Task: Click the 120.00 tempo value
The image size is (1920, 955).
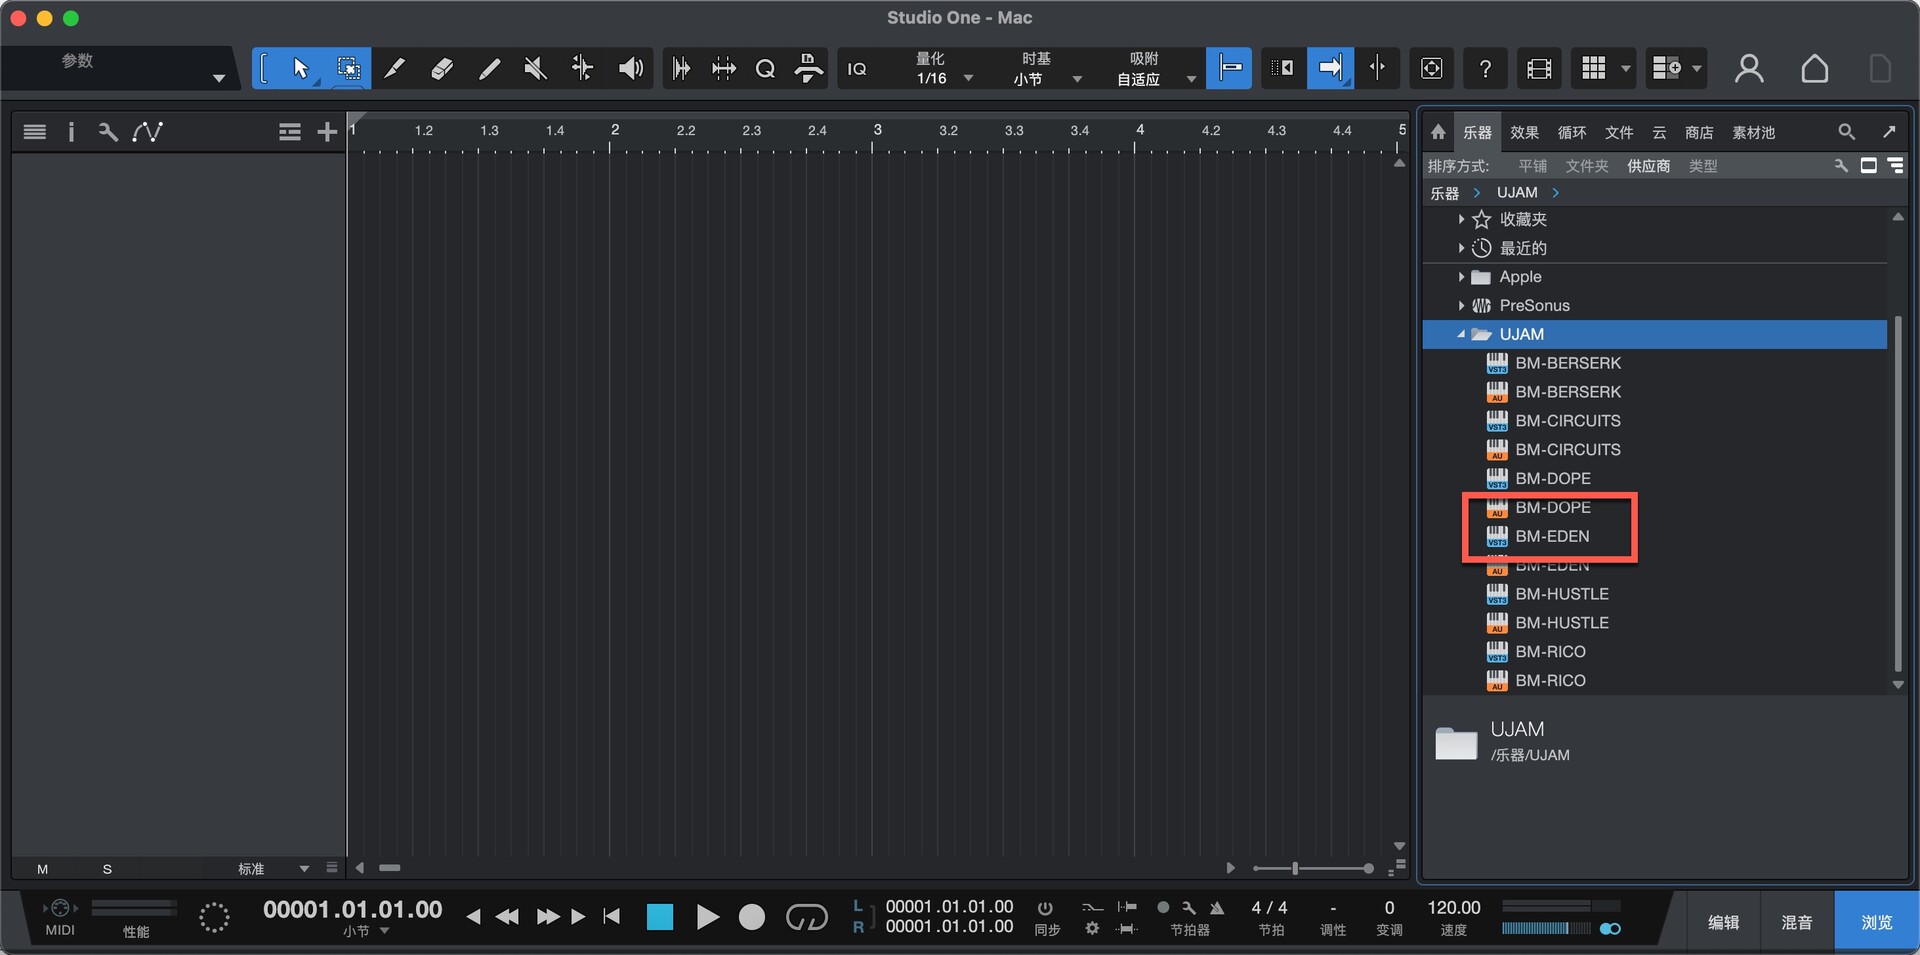Action: (x=1453, y=908)
